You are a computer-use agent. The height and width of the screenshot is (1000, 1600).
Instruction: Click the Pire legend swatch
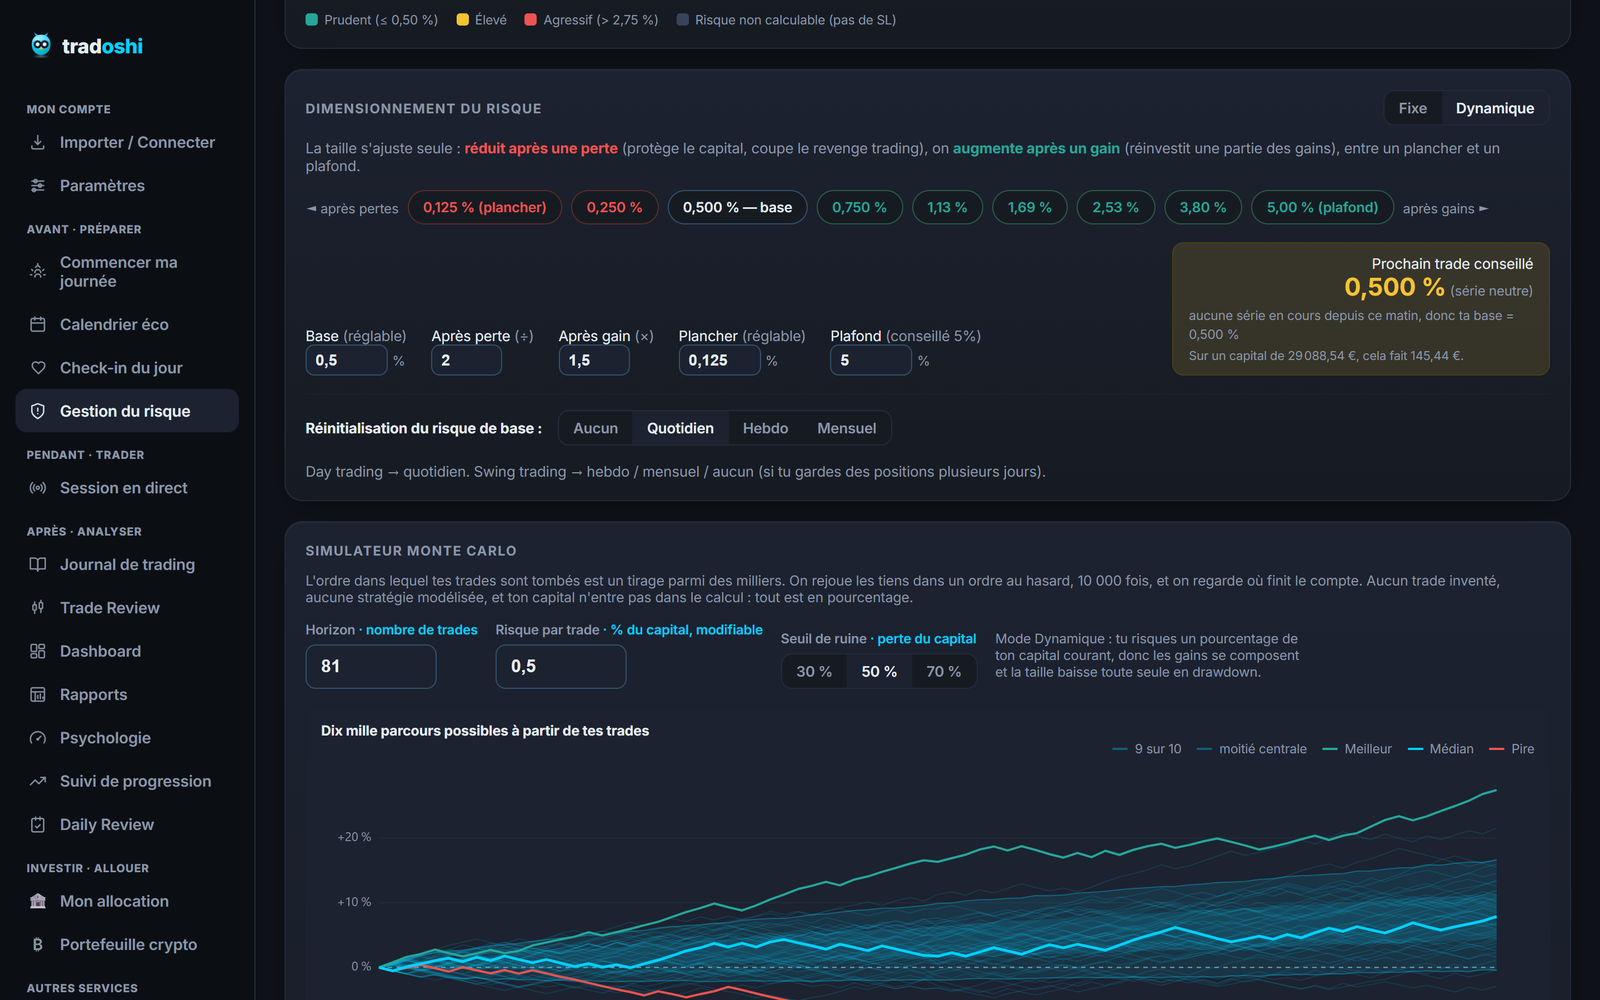pyautogui.click(x=1497, y=749)
